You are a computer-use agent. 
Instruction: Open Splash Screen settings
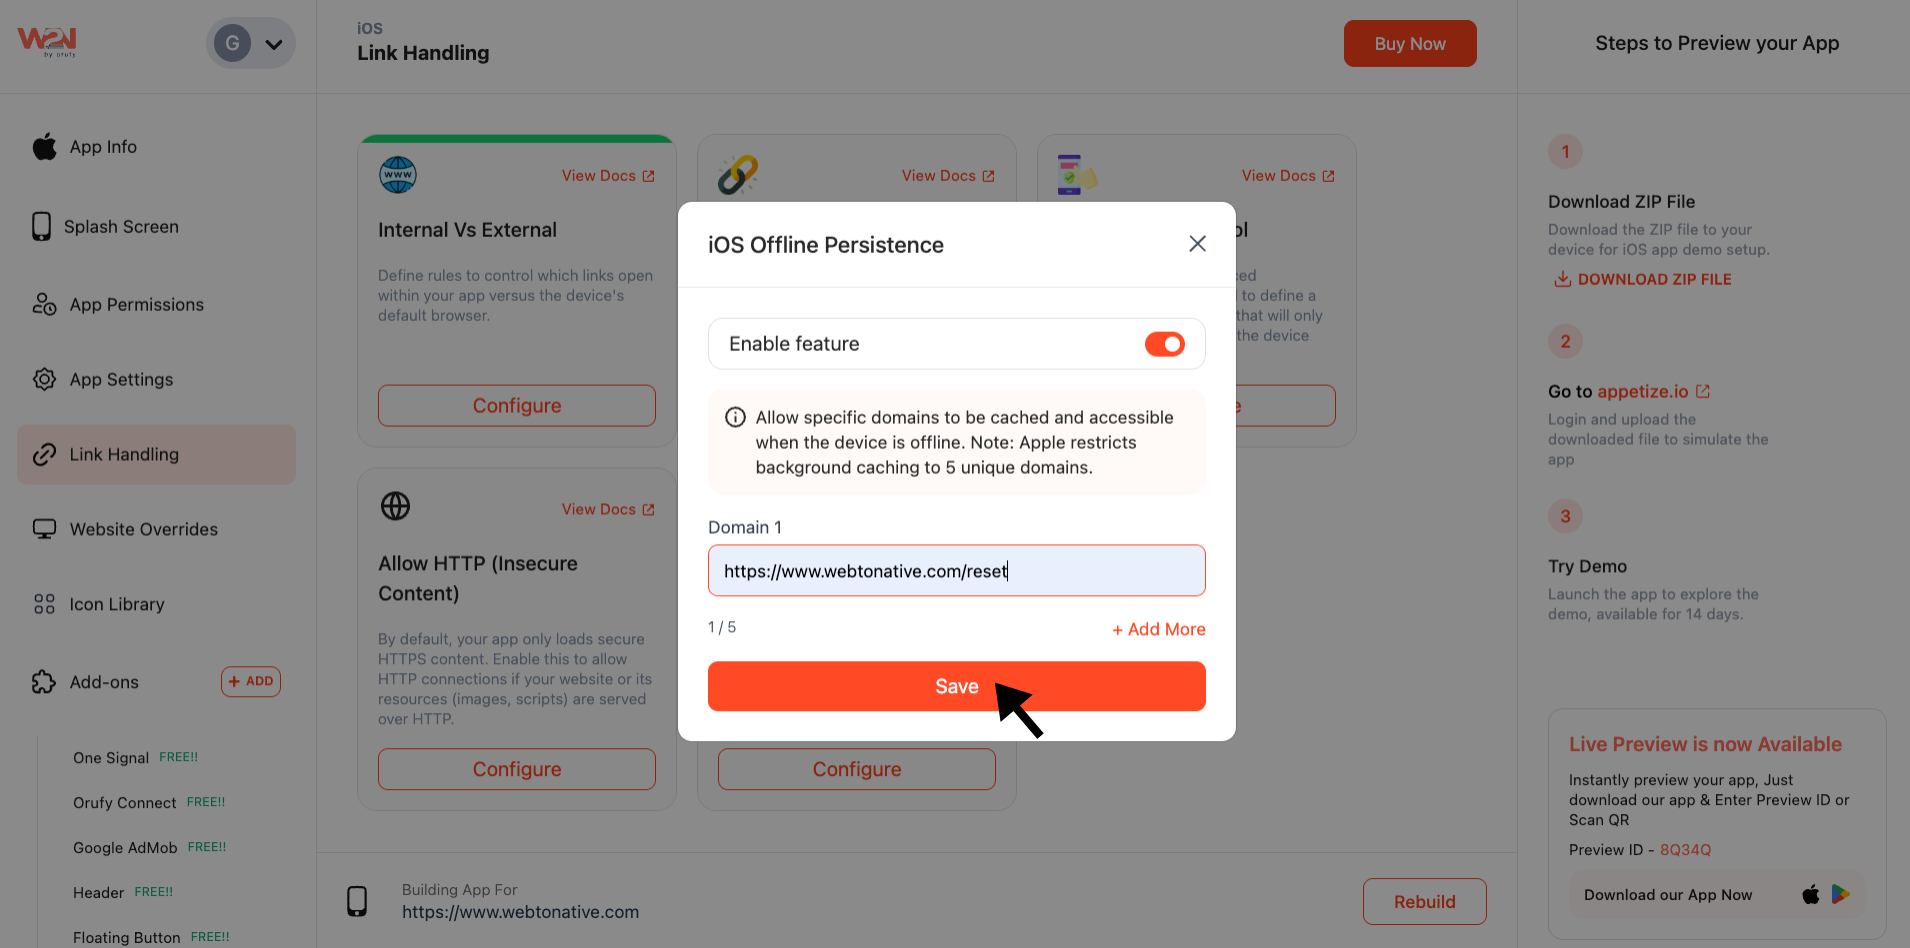121,227
